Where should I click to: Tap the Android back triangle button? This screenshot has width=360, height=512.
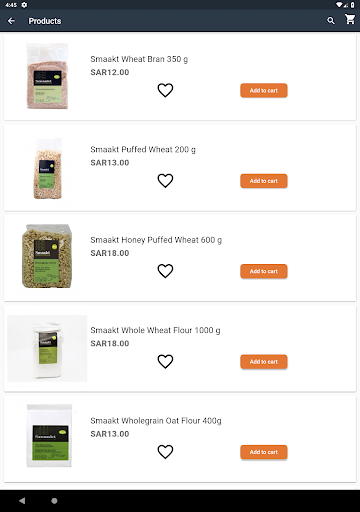(22, 501)
